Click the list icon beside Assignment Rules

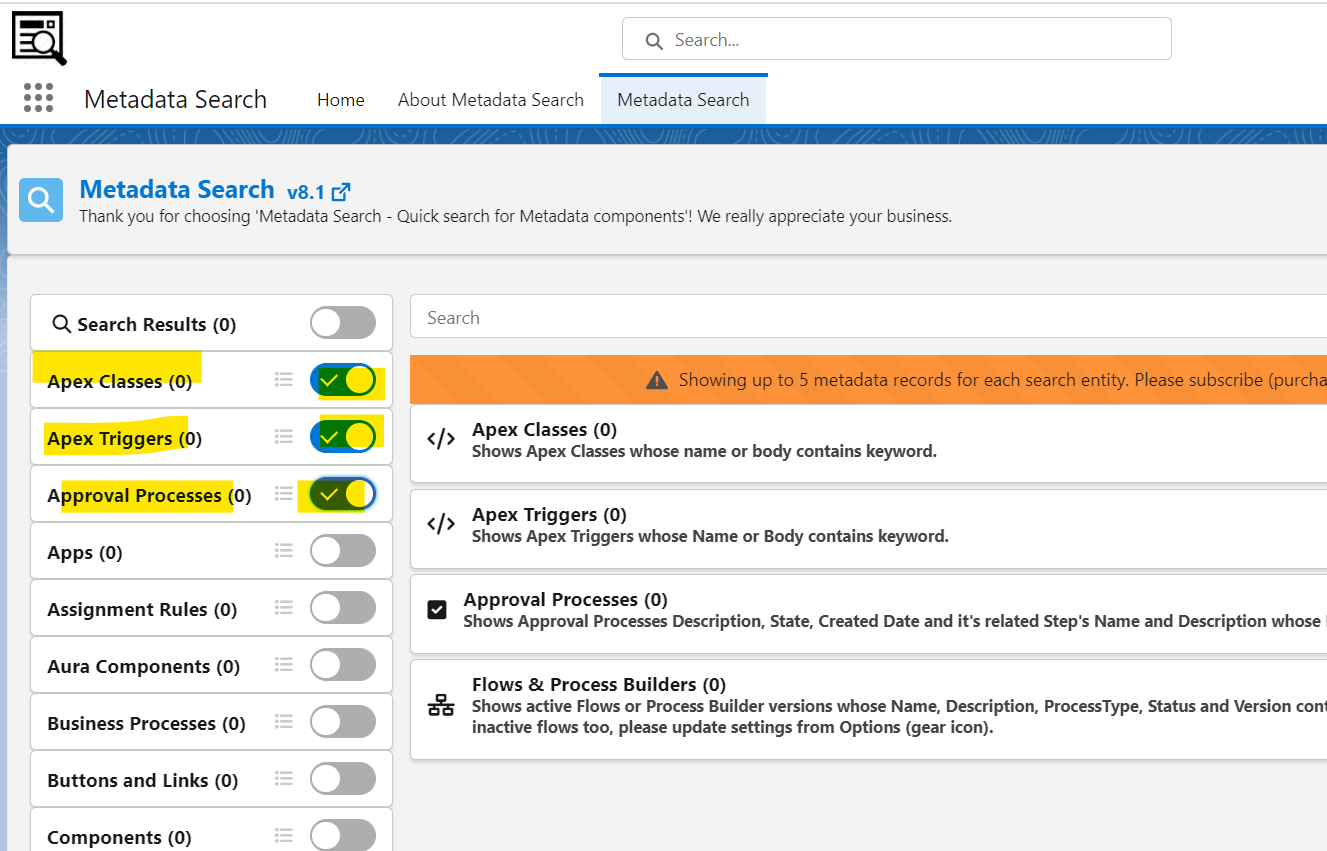click(284, 607)
